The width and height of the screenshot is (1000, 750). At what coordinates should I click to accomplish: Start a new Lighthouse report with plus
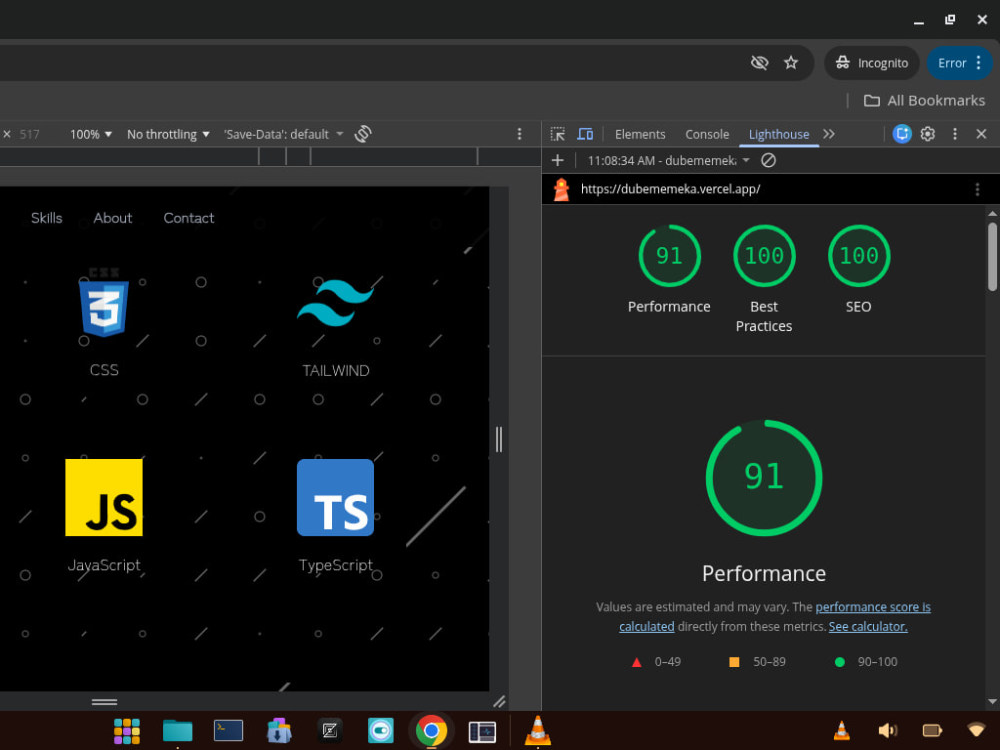click(557, 160)
